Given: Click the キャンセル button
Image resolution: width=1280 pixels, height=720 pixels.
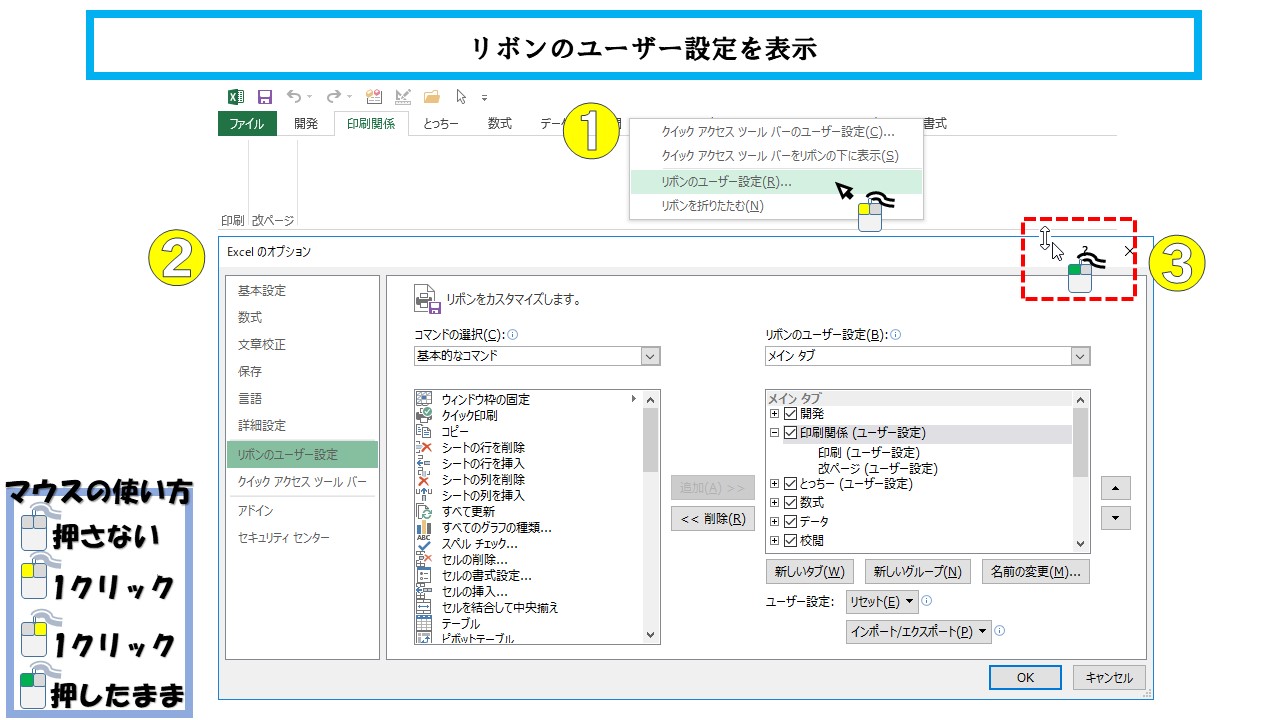Looking at the screenshot, I should tap(1109, 677).
